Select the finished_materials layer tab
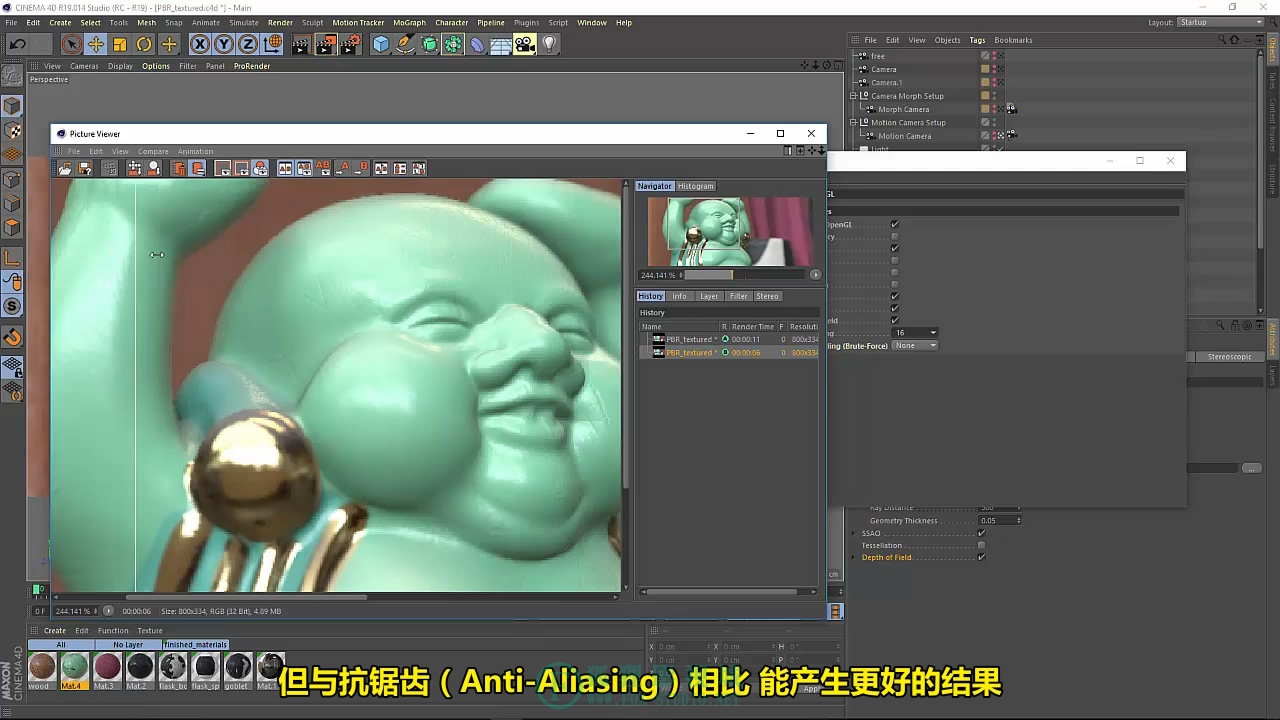The width and height of the screenshot is (1280, 720). (196, 645)
